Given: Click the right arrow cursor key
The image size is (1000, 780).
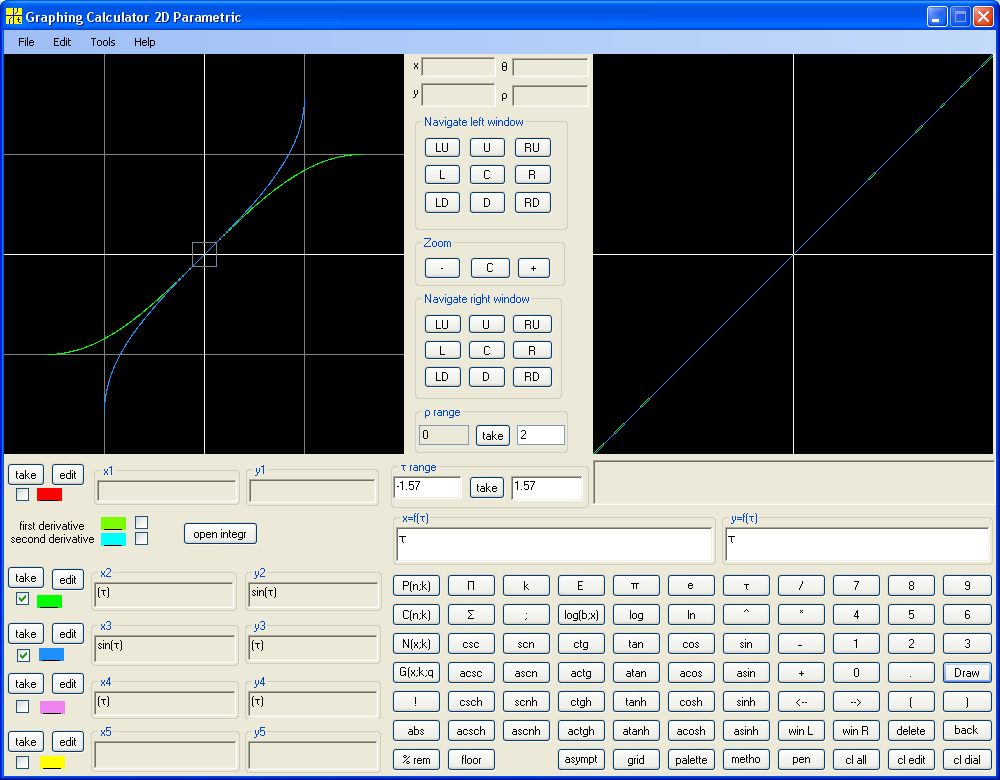Looking at the screenshot, I should coord(856,702).
